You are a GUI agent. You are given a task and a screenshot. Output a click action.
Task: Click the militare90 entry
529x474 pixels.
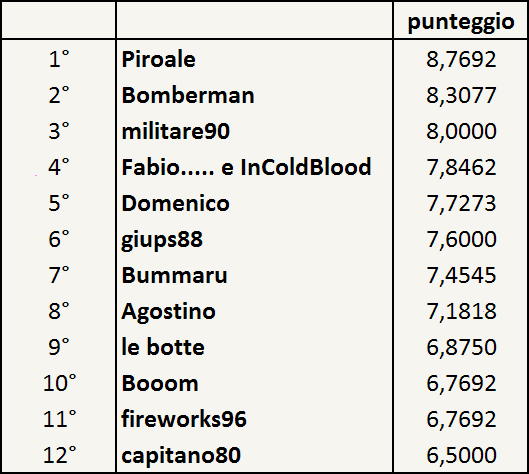point(176,131)
